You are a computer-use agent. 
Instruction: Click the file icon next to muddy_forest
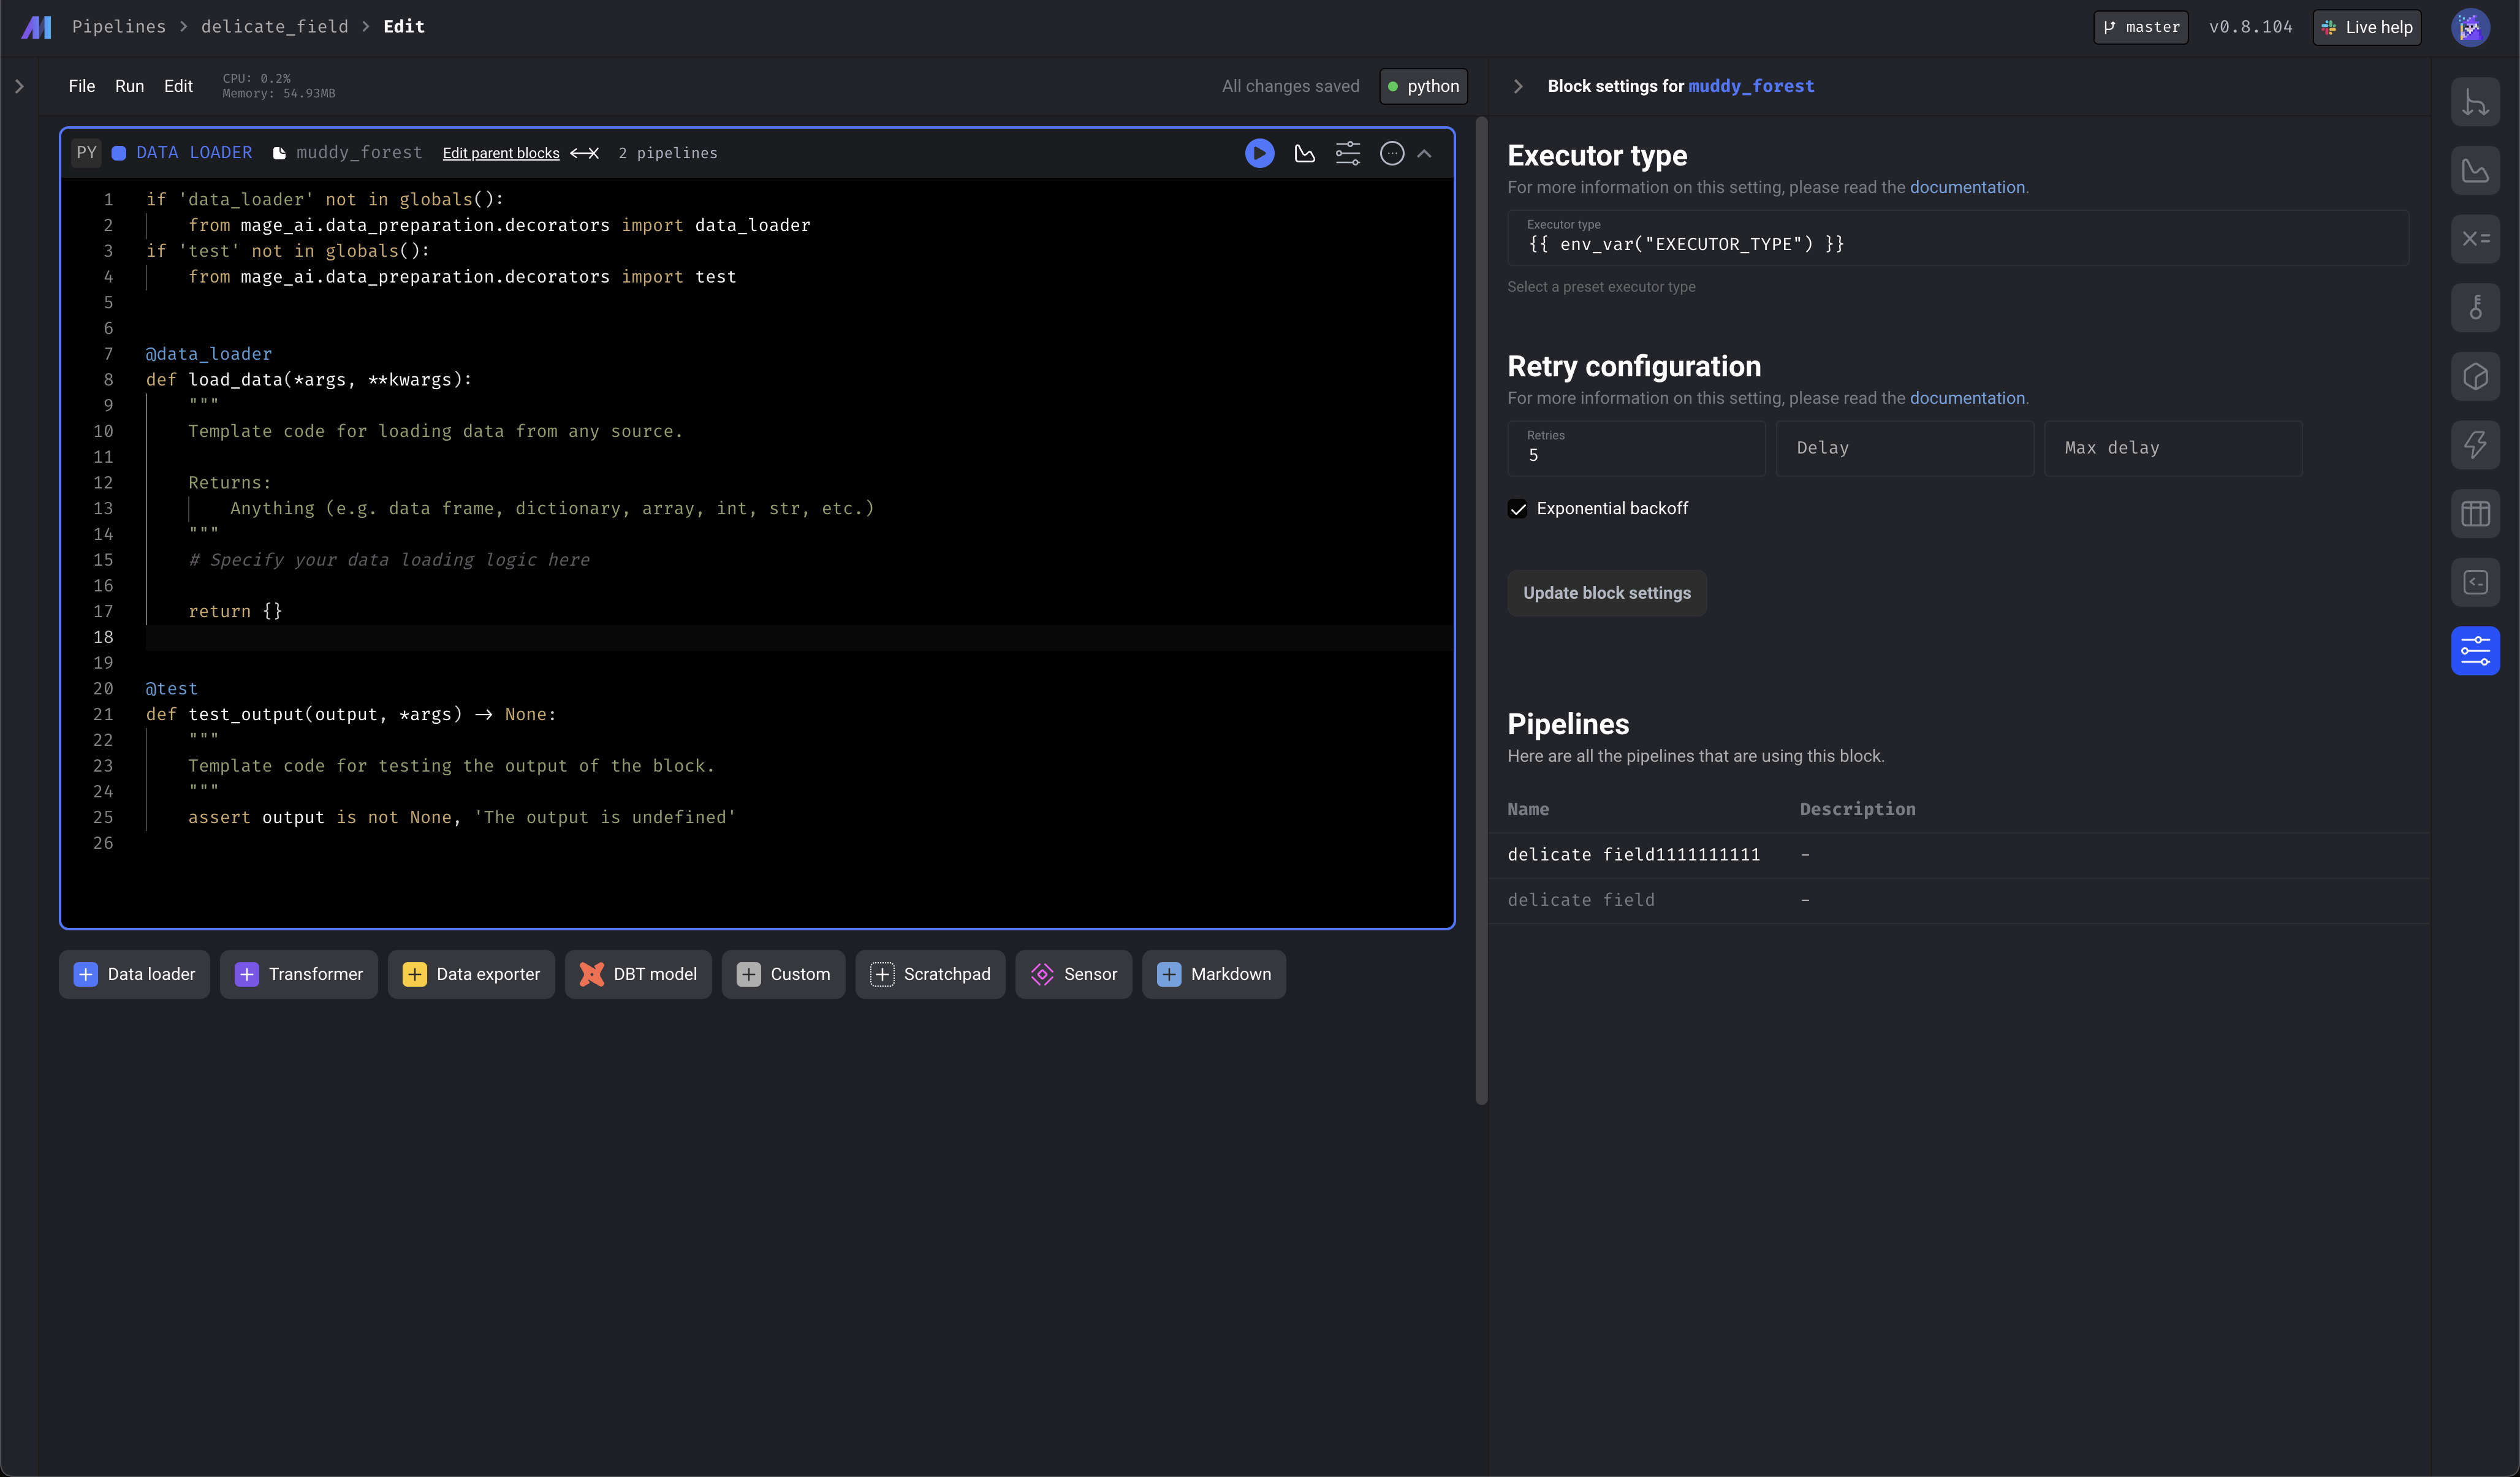279,153
